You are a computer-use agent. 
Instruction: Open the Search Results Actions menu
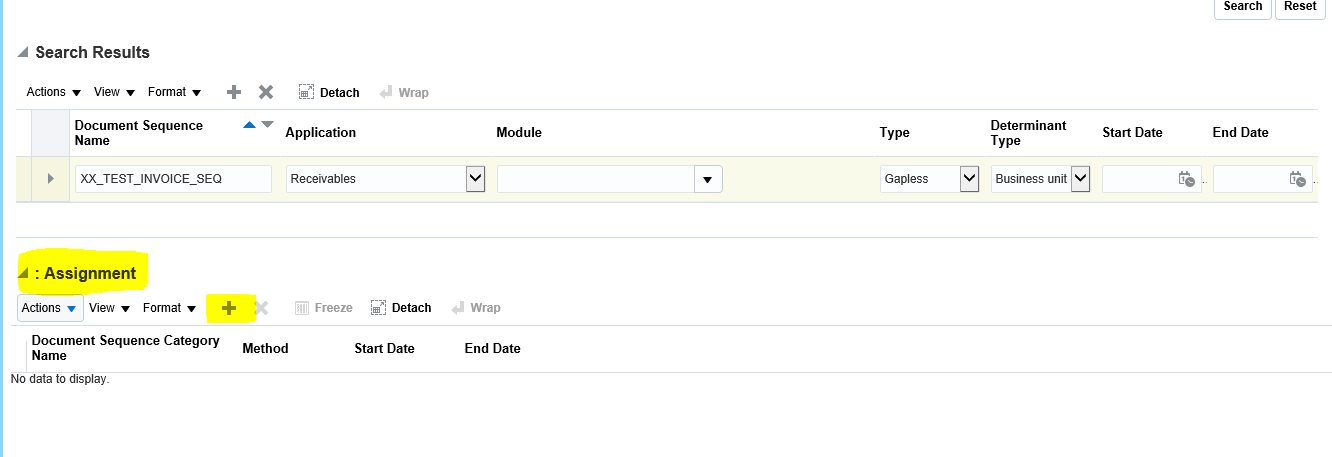pyautogui.click(x=53, y=92)
